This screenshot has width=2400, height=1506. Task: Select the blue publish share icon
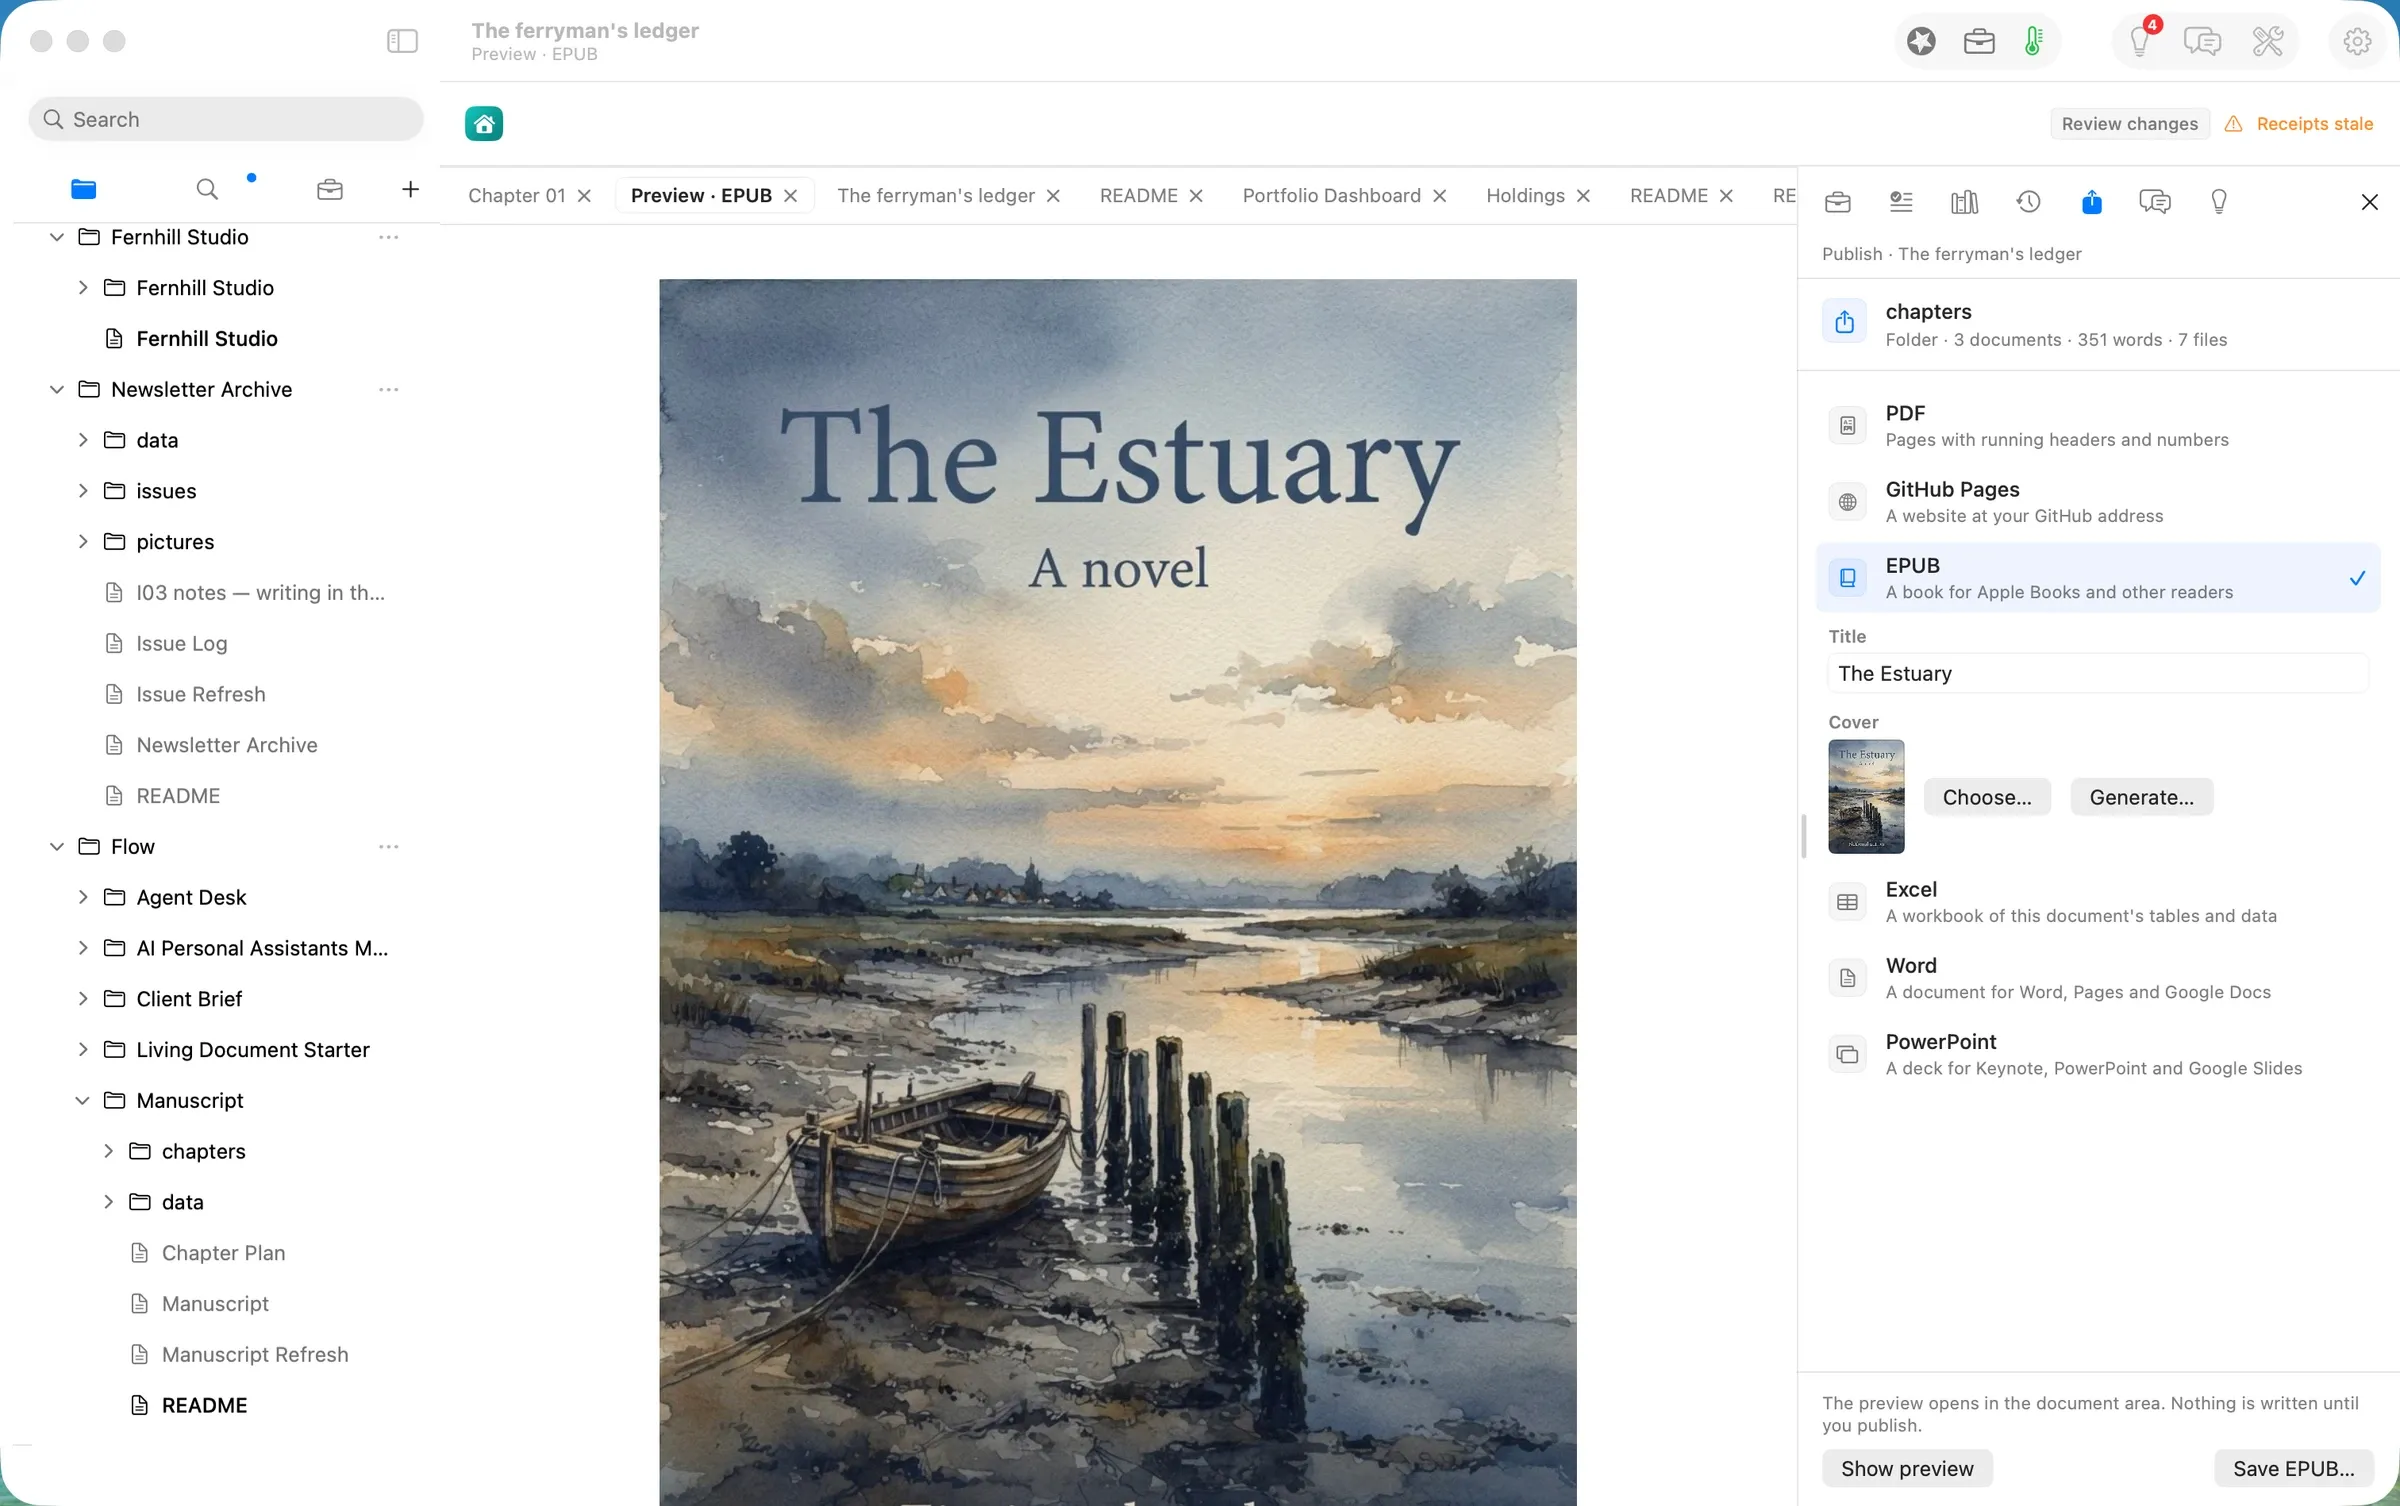click(2091, 202)
